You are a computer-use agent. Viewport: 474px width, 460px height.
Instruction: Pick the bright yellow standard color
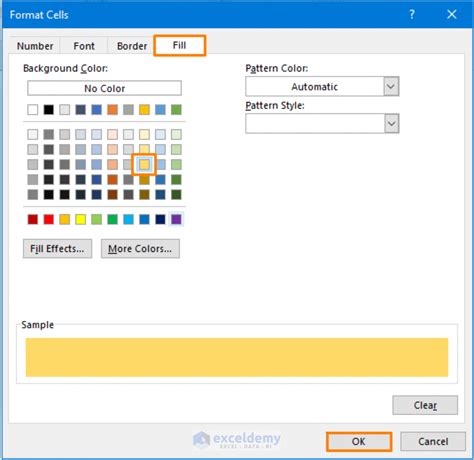click(x=80, y=219)
